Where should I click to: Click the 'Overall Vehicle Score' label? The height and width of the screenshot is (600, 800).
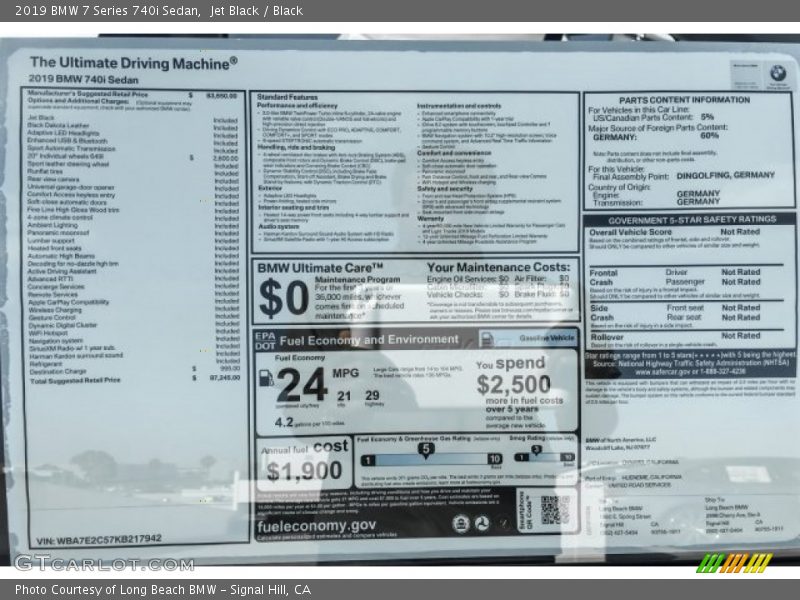click(x=631, y=233)
